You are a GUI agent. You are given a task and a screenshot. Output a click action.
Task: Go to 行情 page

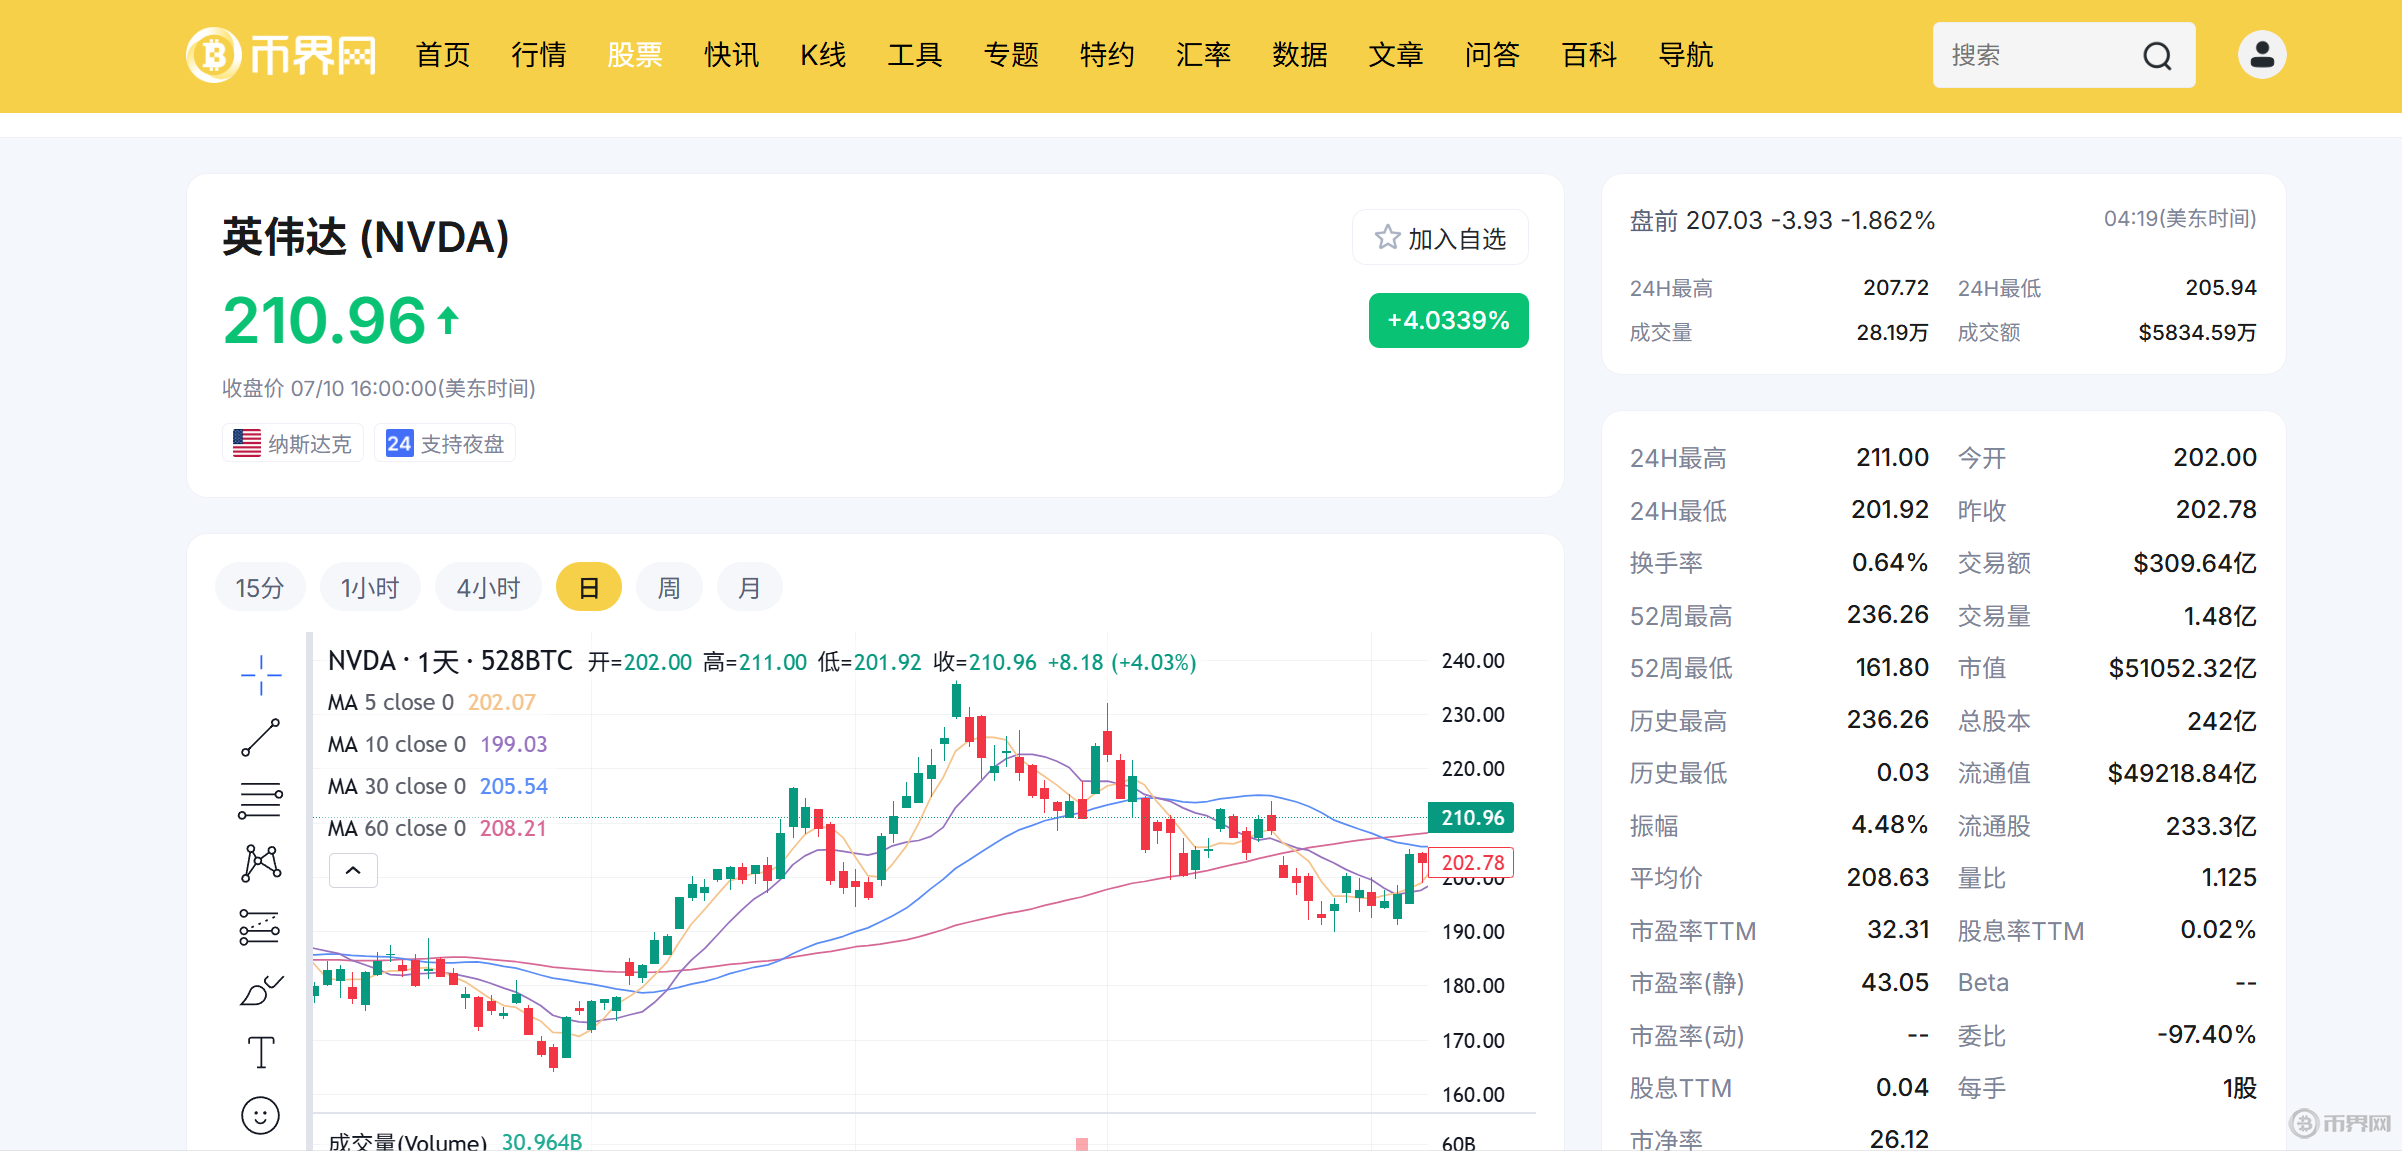539,55
